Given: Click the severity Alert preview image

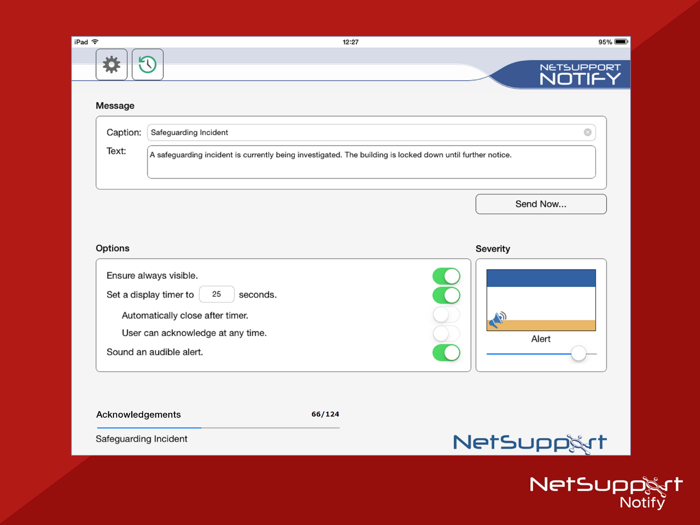Looking at the screenshot, I should (541, 300).
